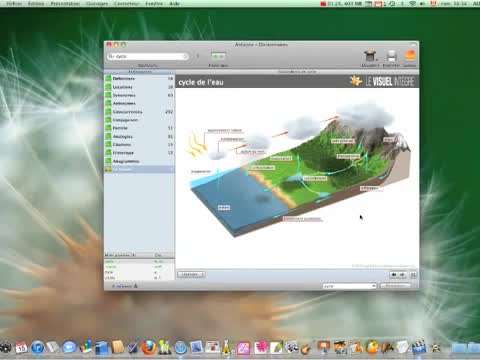Image resolution: width=480 pixels, height=360 pixels.
Task: Open the Légendes dropdown below the image
Action: (191, 274)
